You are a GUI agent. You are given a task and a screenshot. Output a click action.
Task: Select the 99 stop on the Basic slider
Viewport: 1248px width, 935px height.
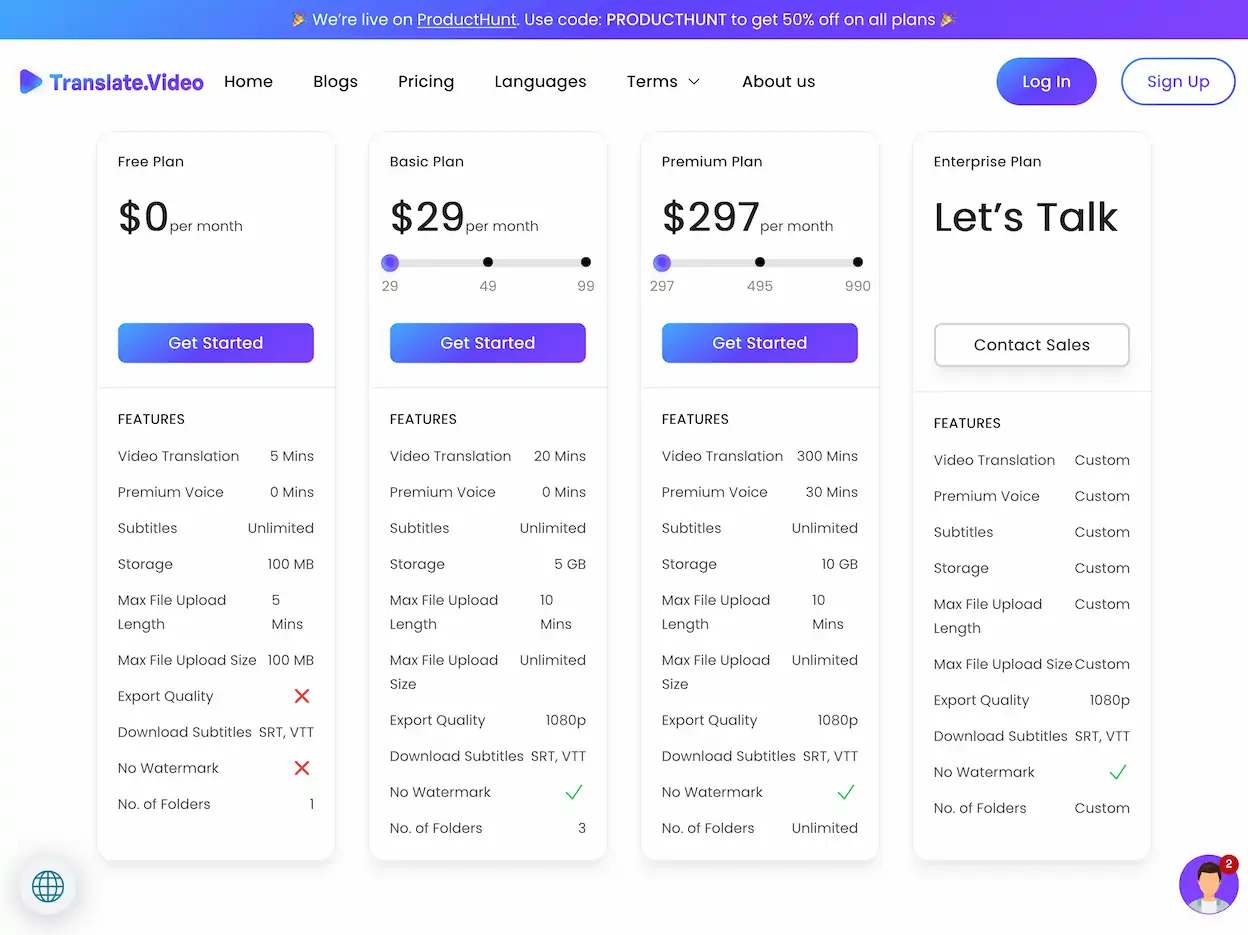(x=585, y=261)
